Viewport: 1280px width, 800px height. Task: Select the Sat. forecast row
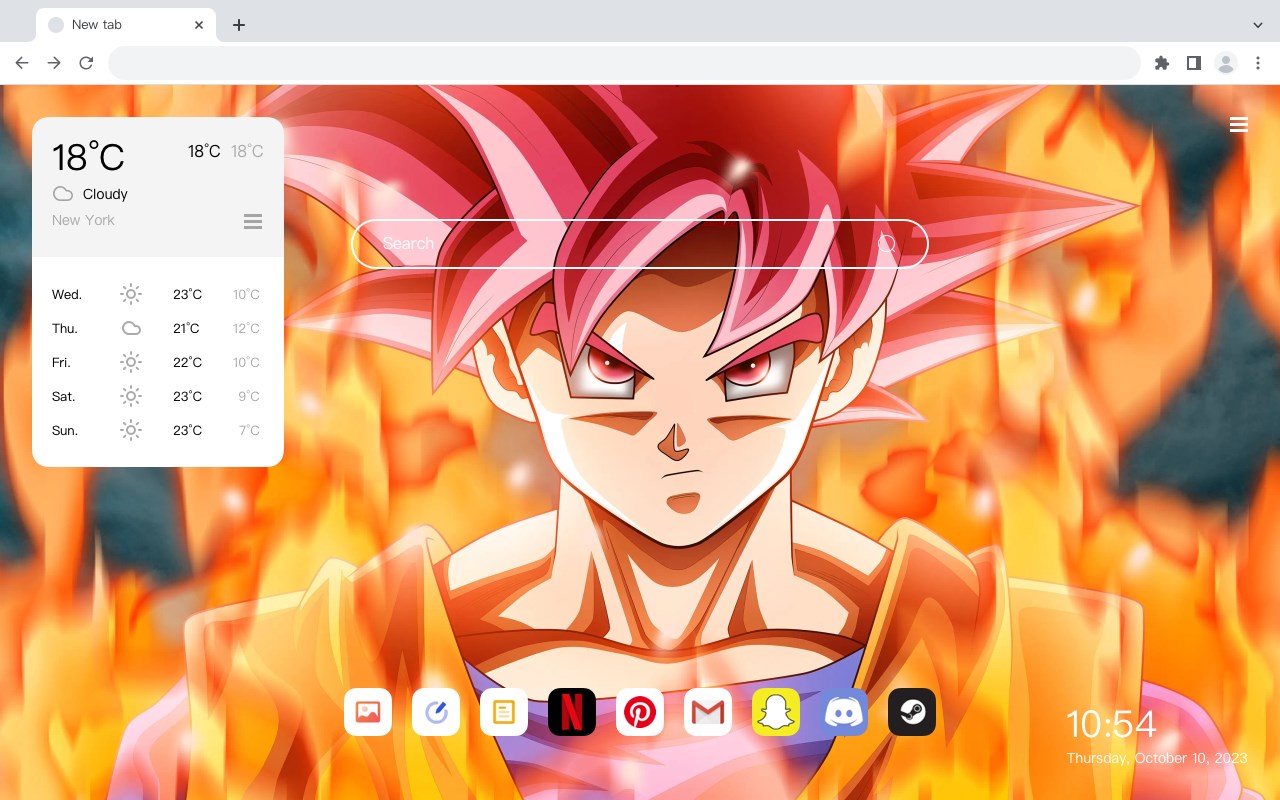158,396
